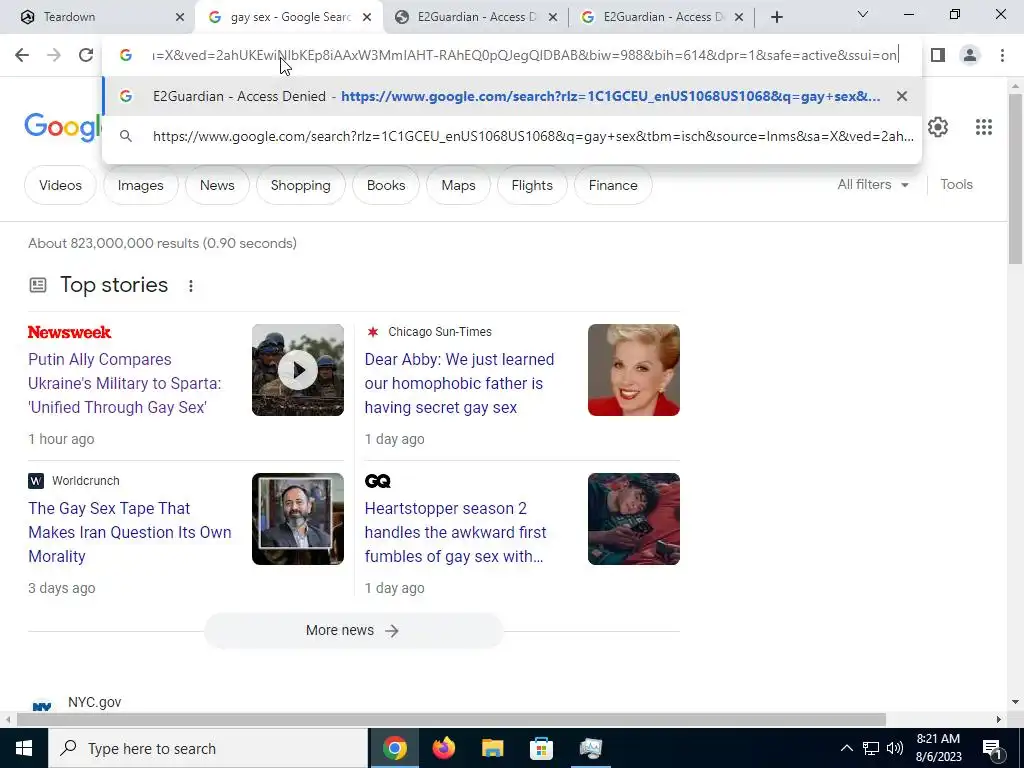This screenshot has width=1024, height=768.
Task: Open a new browser tab
Action: point(776,17)
